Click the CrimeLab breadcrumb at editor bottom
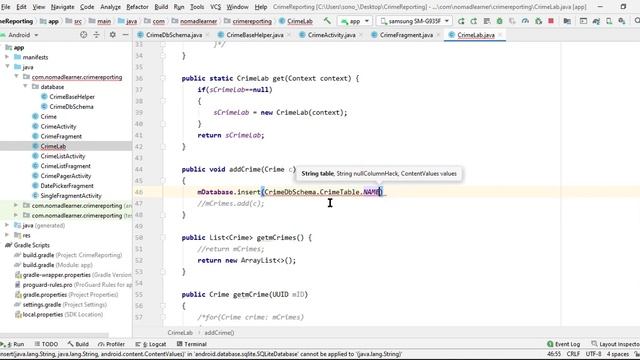The width and height of the screenshot is (640, 360). [180, 333]
